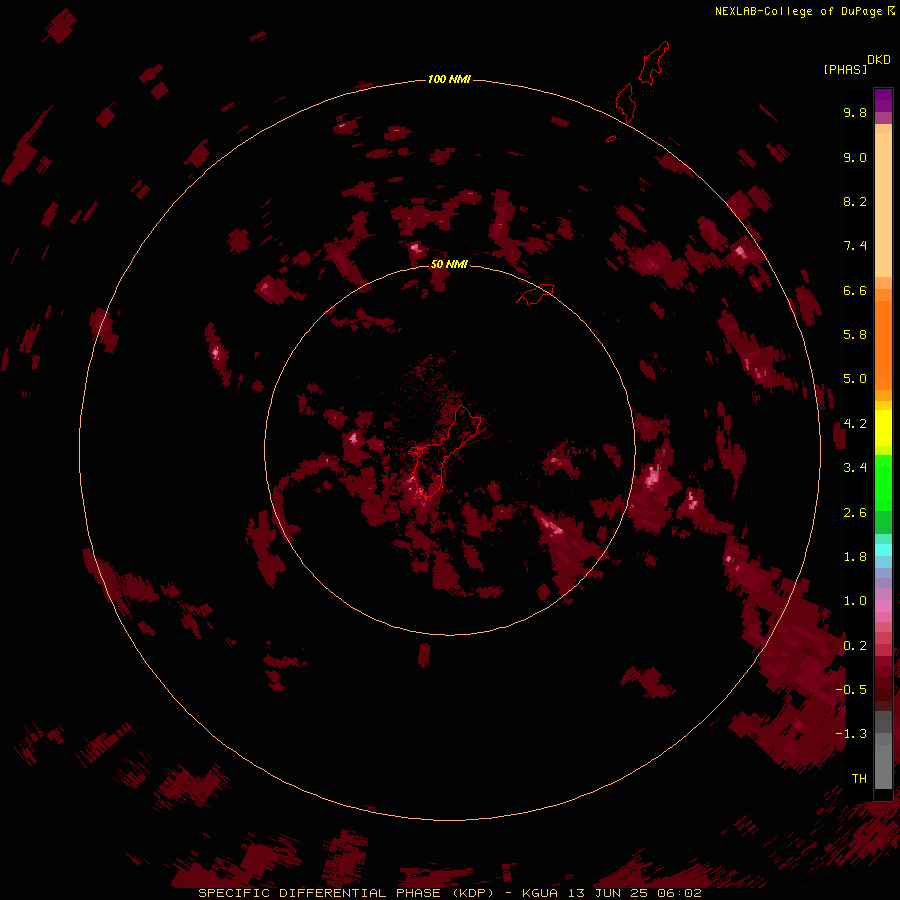Viewport: 900px width, 900px height.
Task: Click the "DKD" product code label
Action: tap(879, 60)
